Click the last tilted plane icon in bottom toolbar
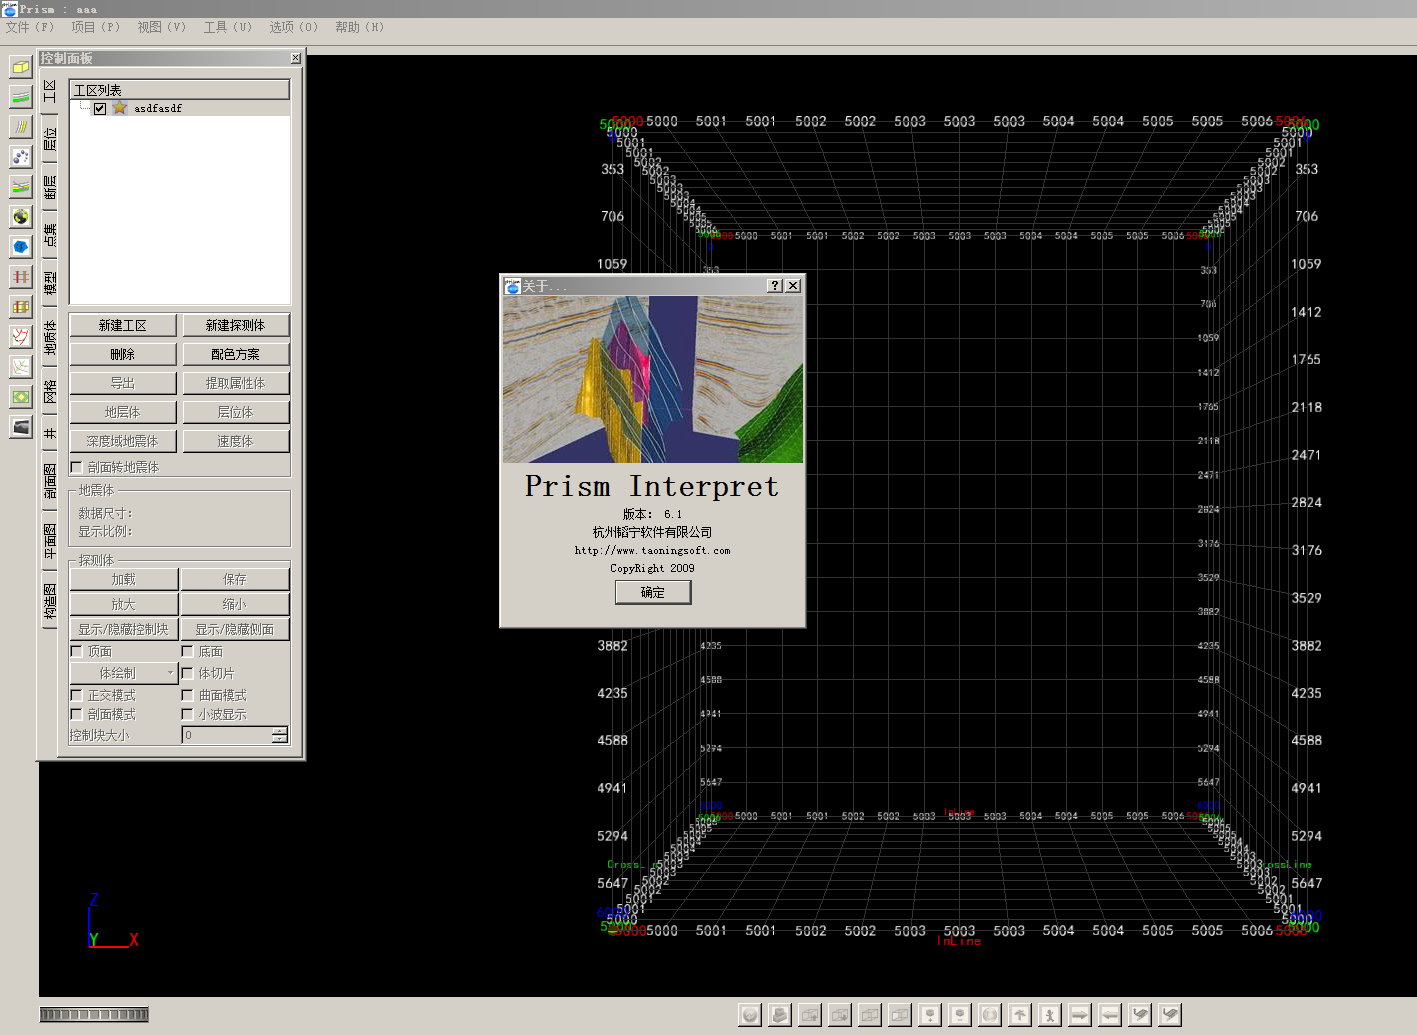1417x1035 pixels. 1170,1015
